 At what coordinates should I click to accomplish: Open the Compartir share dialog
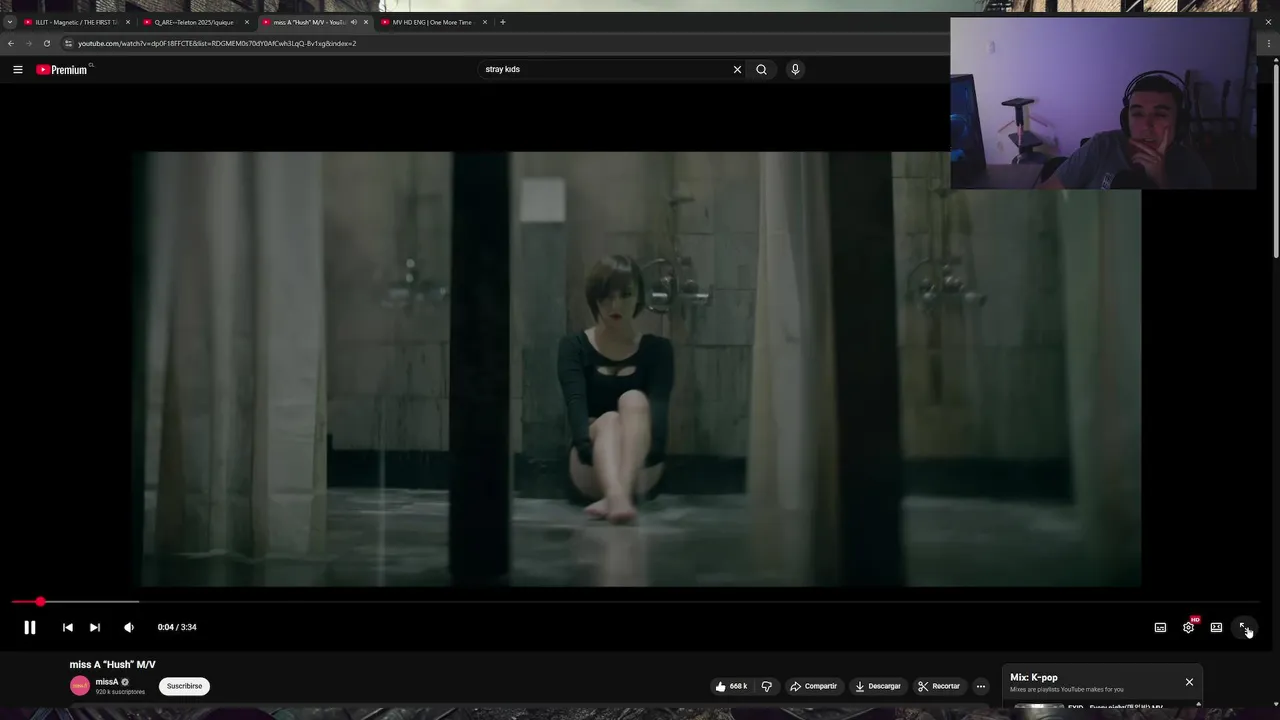[813, 686]
